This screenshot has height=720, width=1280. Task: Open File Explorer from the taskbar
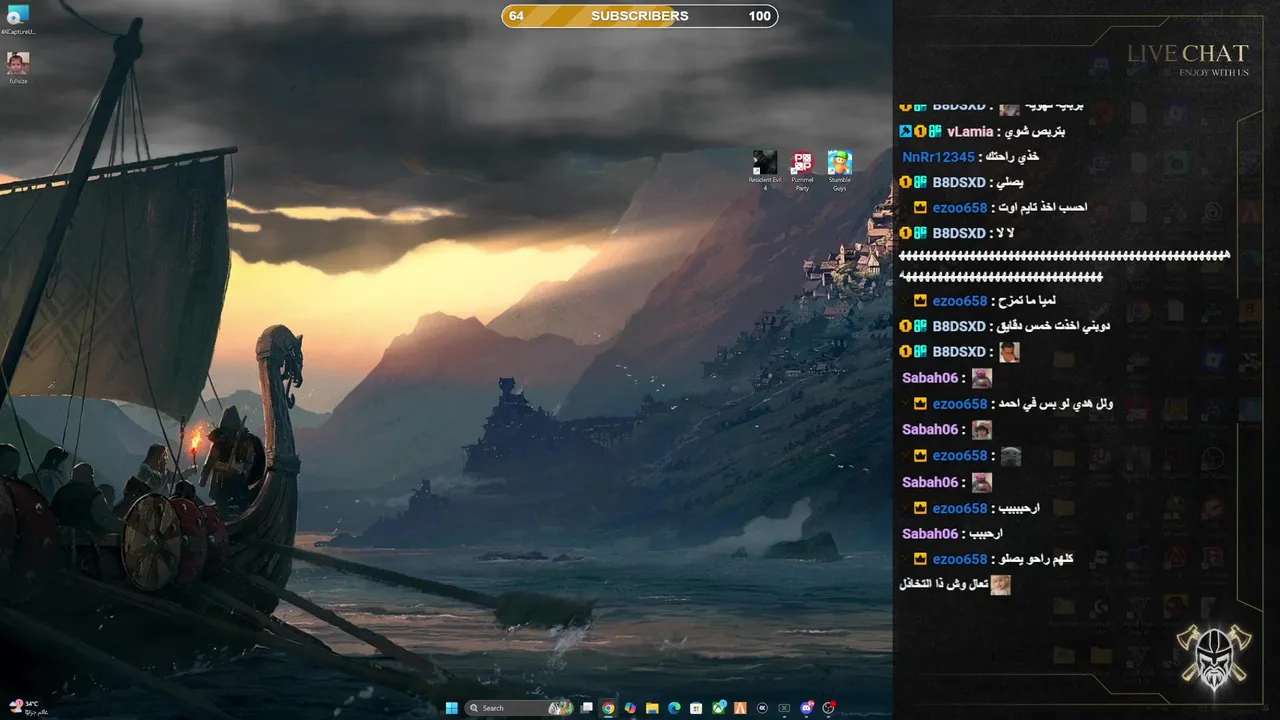point(652,708)
